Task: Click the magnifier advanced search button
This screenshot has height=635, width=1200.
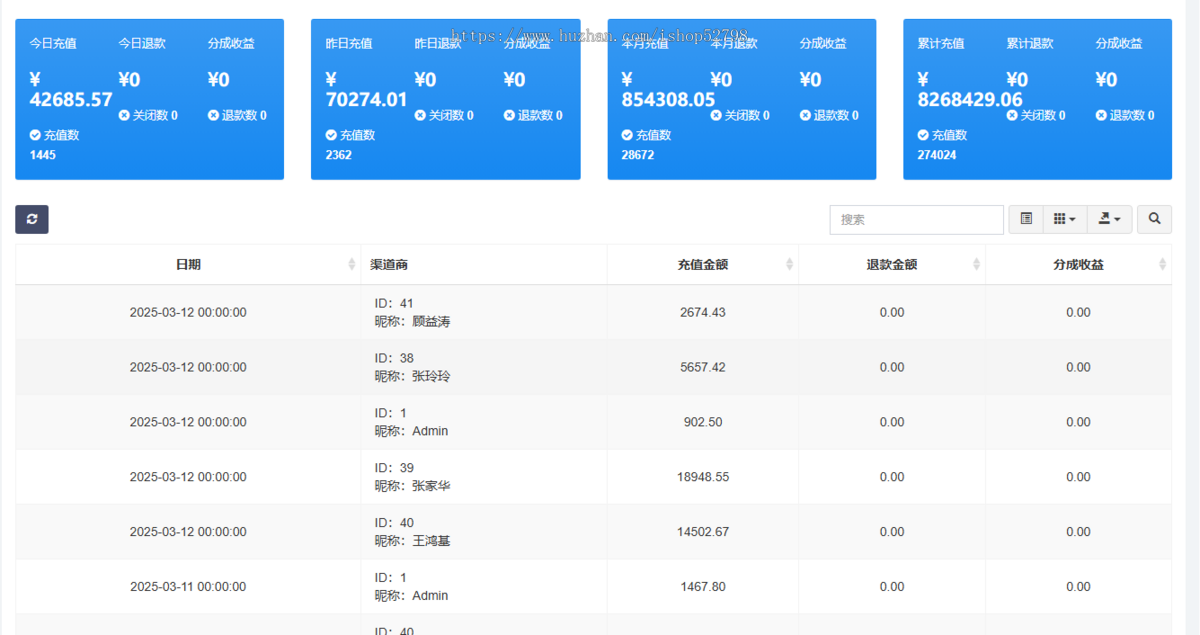Action: [1154, 219]
